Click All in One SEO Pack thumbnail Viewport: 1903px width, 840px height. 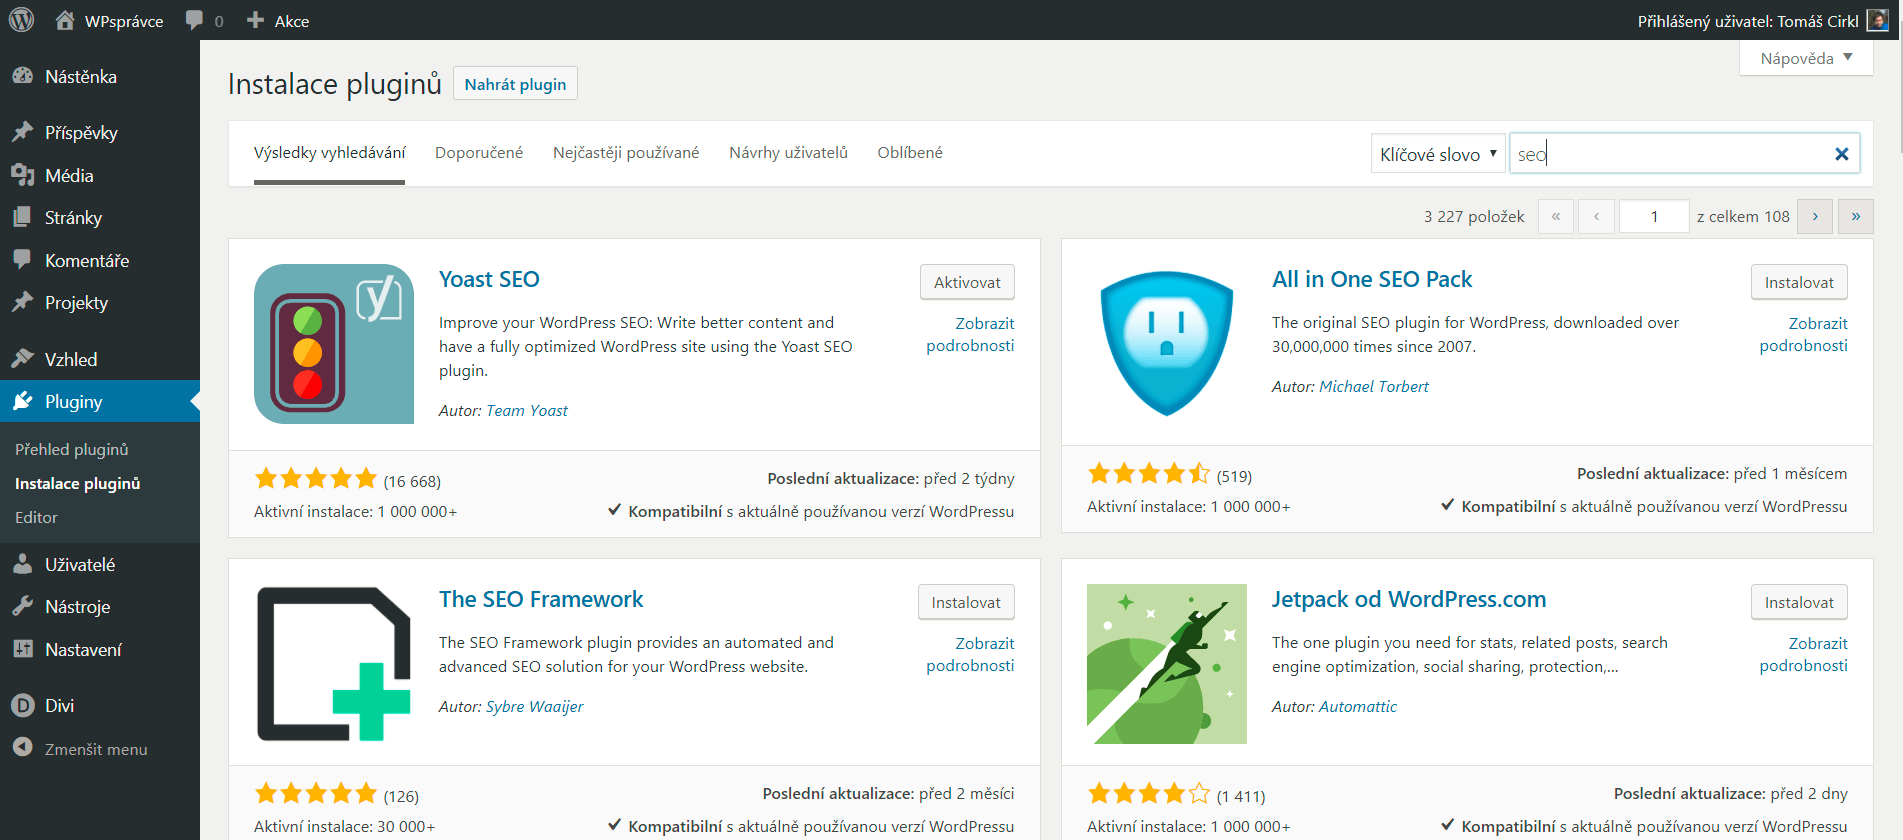point(1167,344)
